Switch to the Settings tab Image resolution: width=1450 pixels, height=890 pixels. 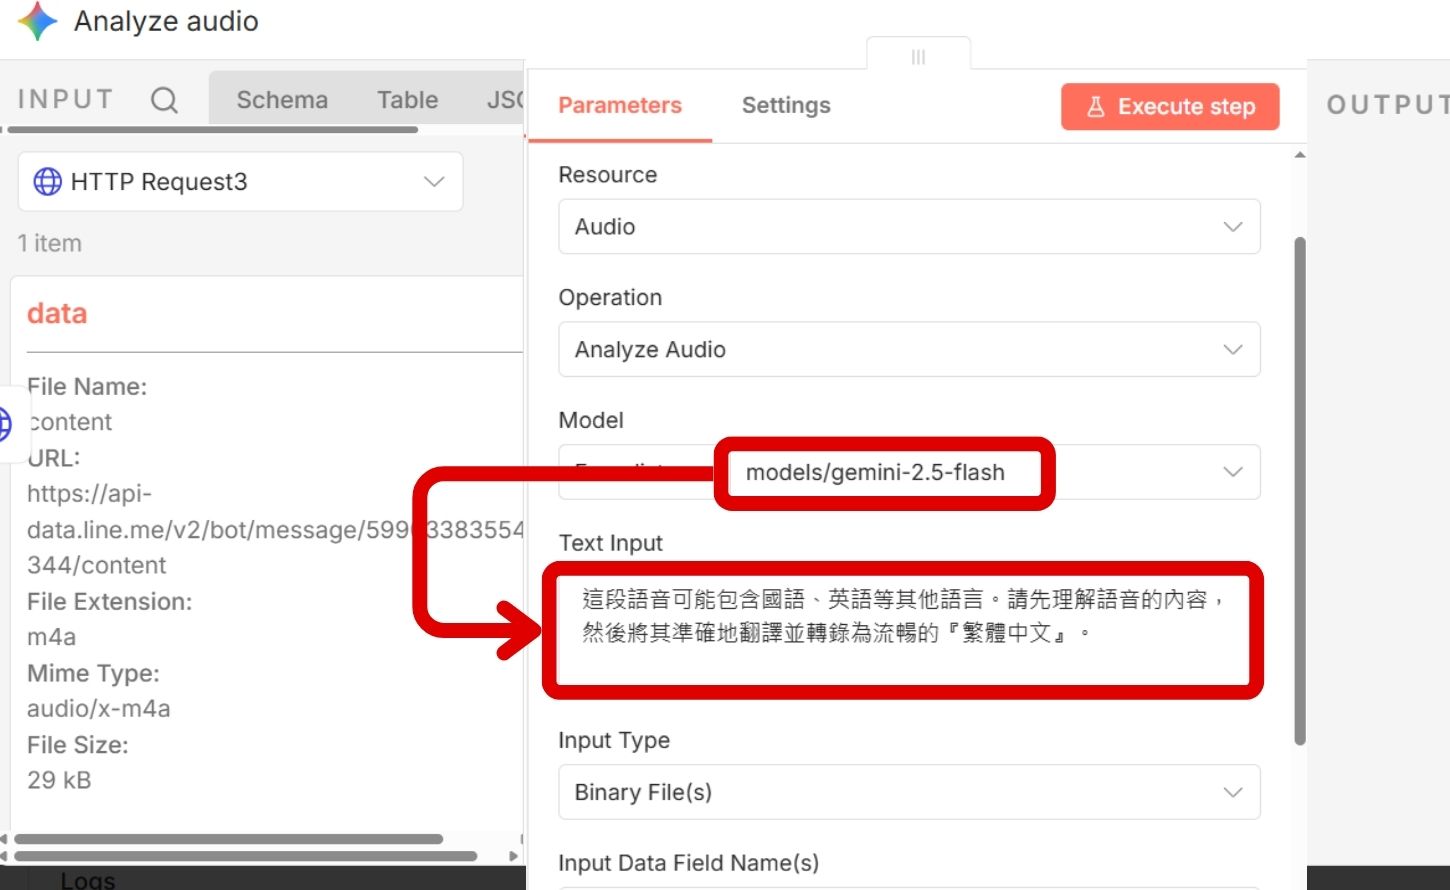point(786,105)
